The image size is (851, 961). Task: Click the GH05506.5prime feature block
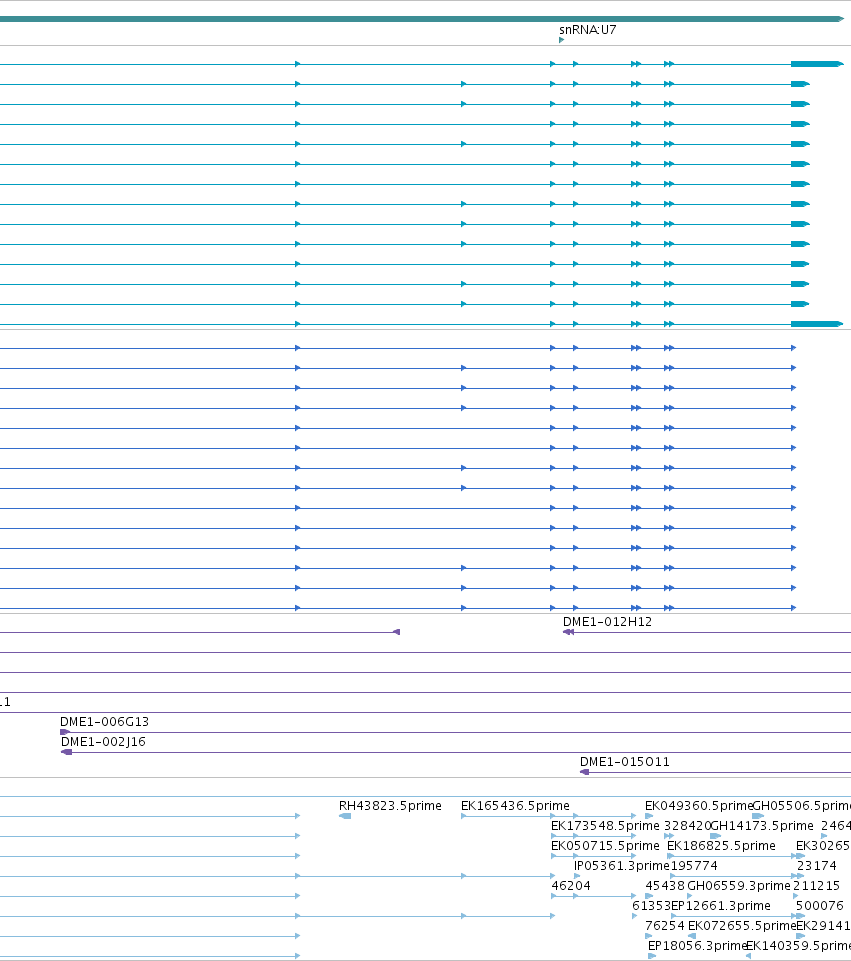click(758, 816)
